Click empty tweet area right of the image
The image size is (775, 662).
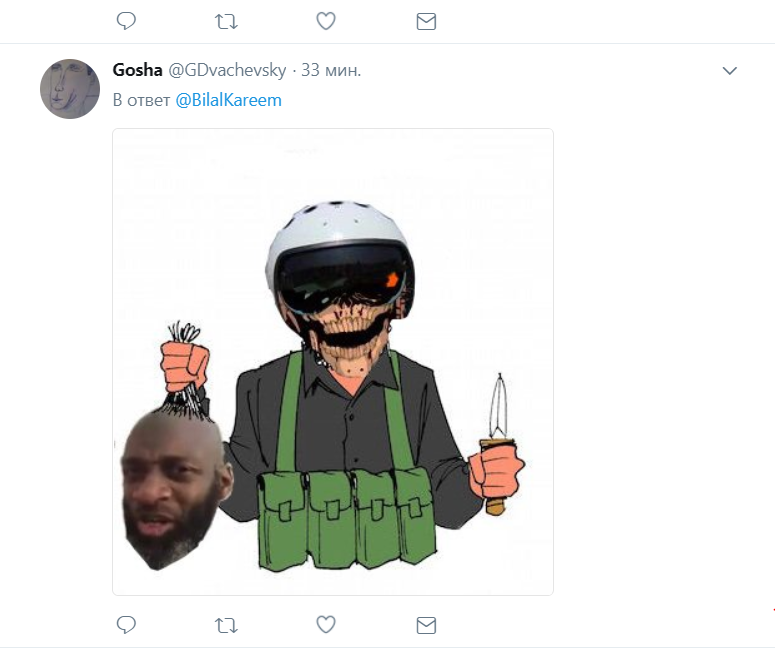click(x=662, y=361)
